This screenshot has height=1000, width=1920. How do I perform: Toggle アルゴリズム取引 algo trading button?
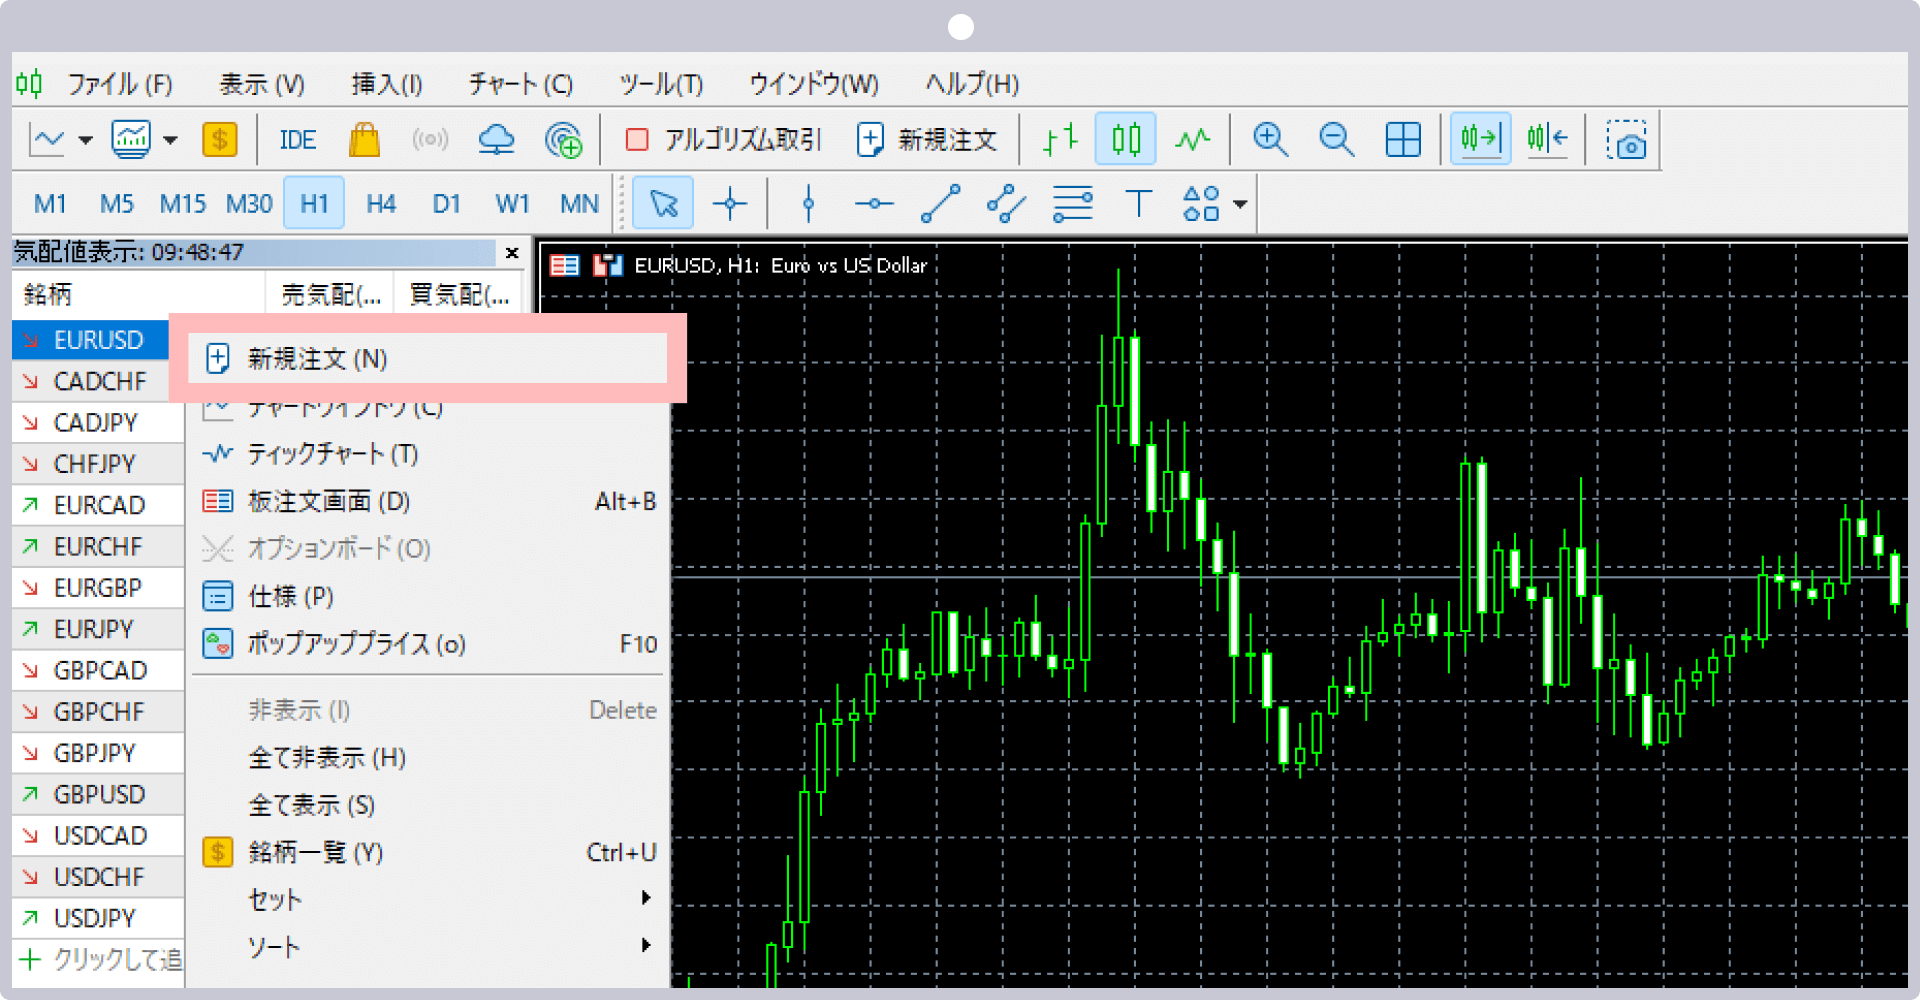[x=723, y=140]
